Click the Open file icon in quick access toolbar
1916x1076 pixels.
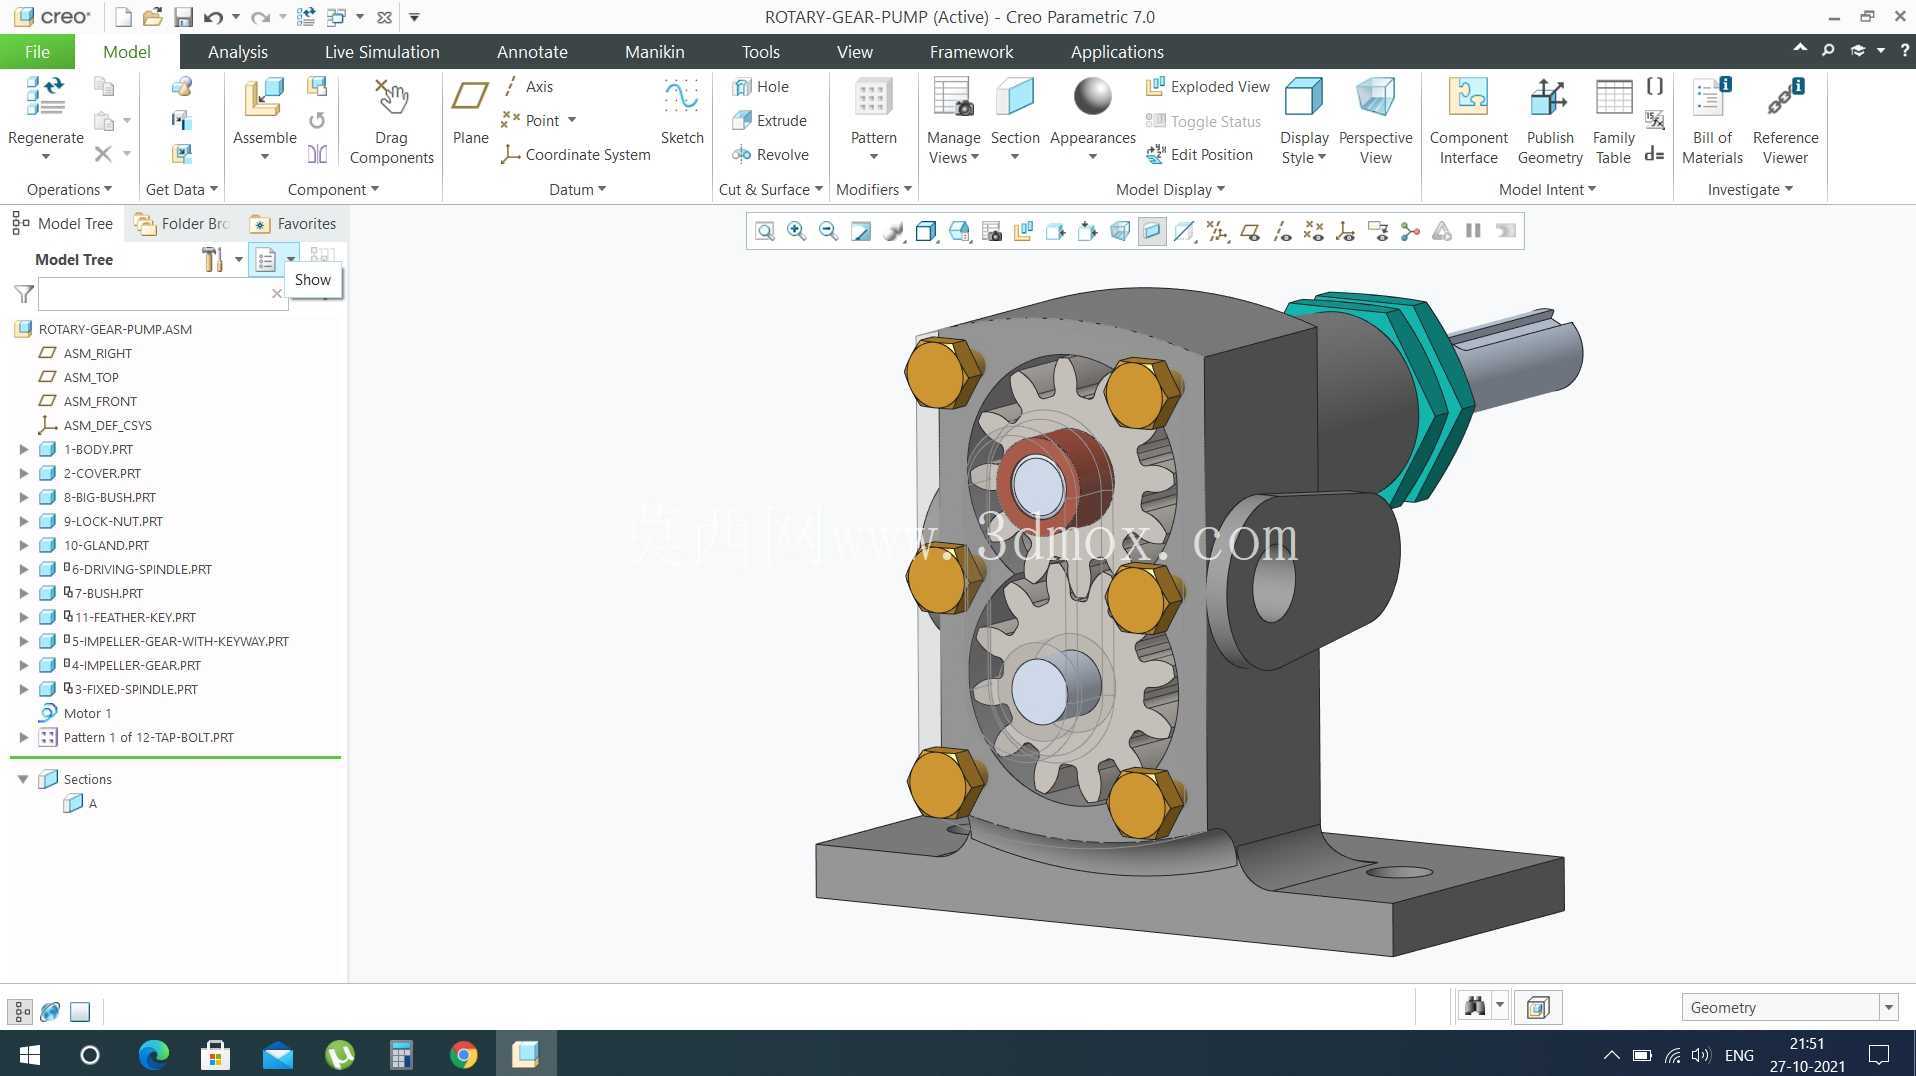(x=152, y=17)
